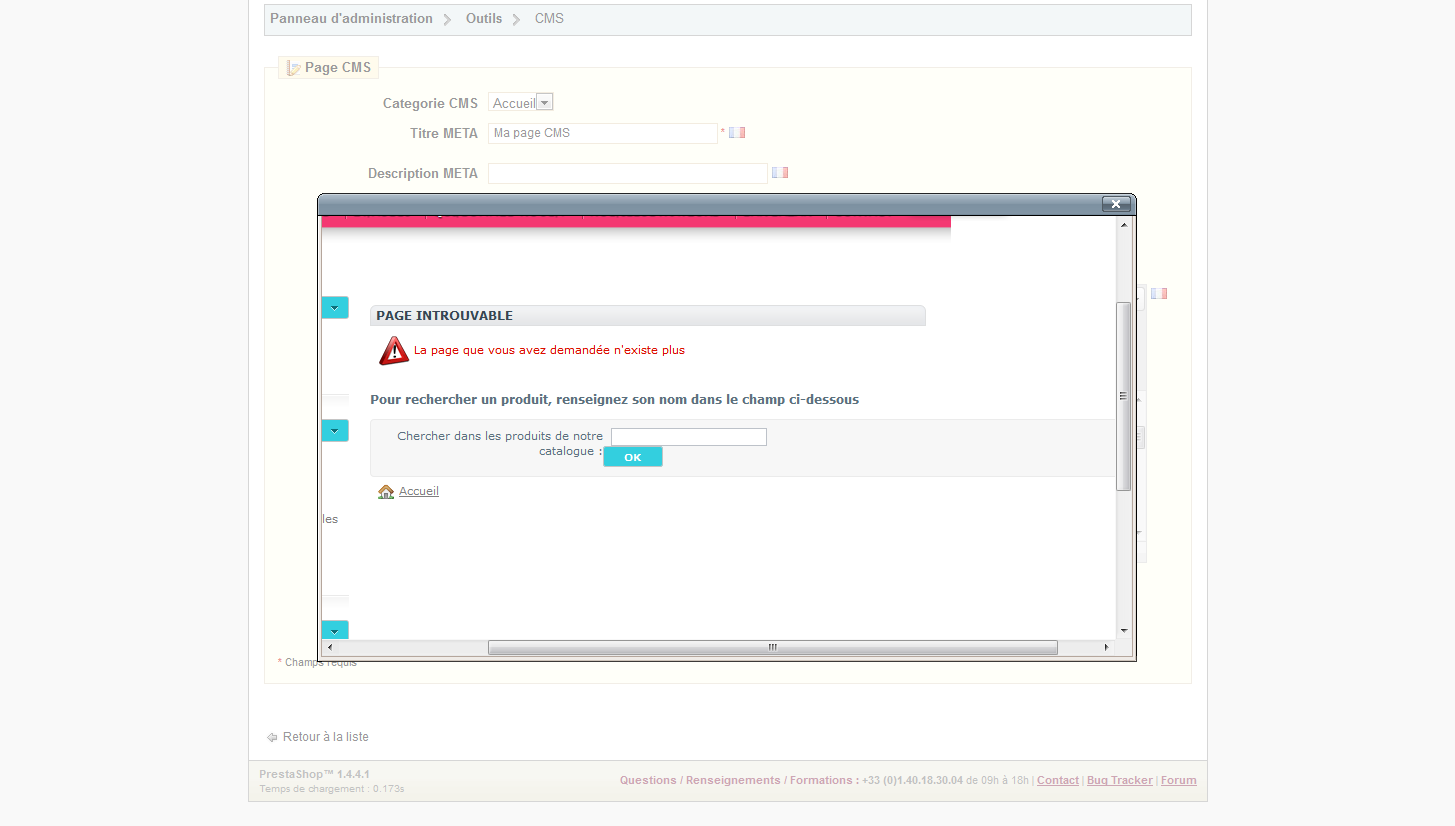This screenshot has height=826, width=1455.
Task: Click the OK search button
Action: pyautogui.click(x=633, y=457)
